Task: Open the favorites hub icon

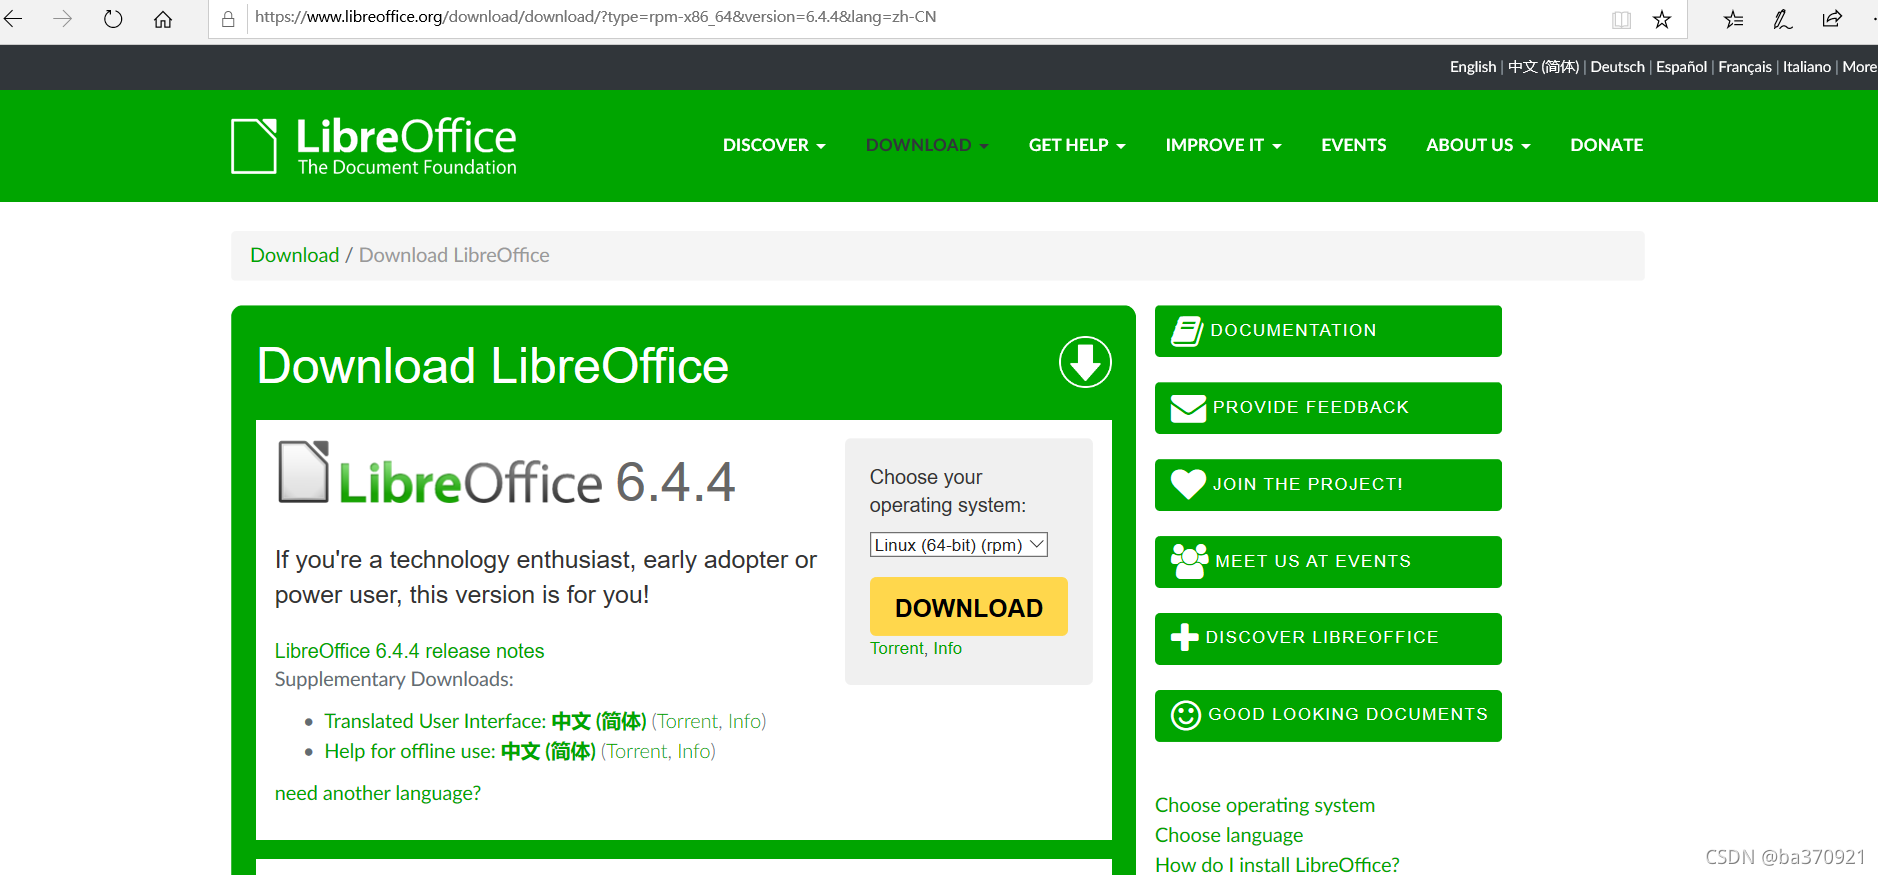Action: click(1734, 19)
